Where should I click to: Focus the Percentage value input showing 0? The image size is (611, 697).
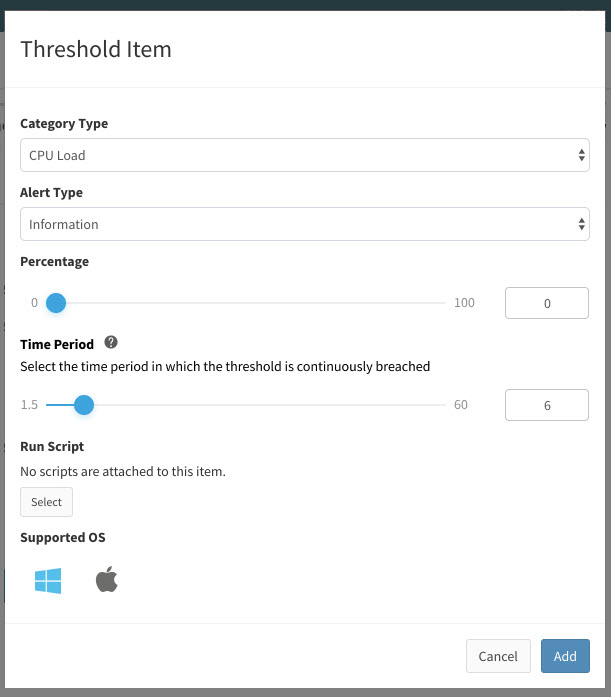click(547, 303)
